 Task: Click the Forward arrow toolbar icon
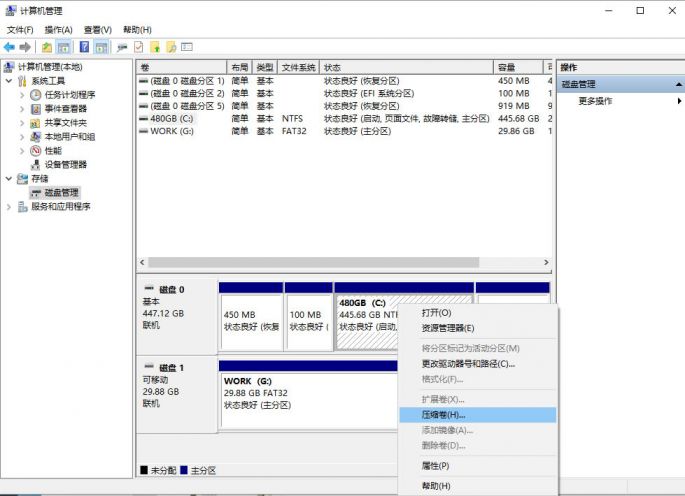(x=25, y=47)
